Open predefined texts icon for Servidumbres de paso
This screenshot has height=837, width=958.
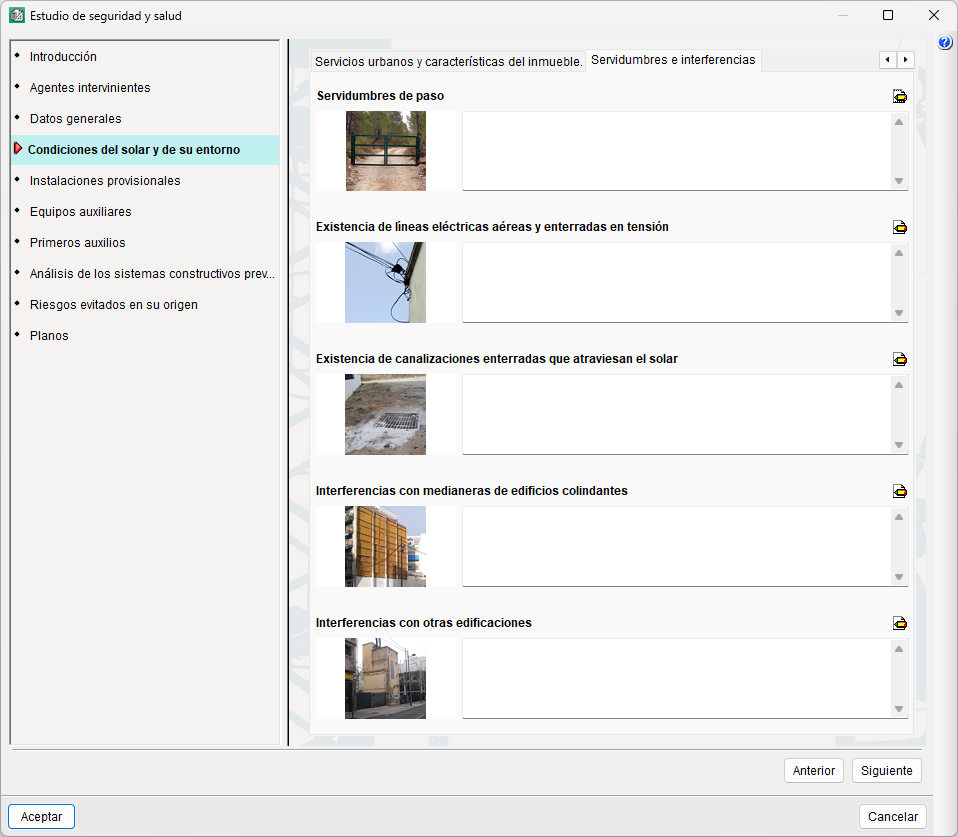(899, 97)
